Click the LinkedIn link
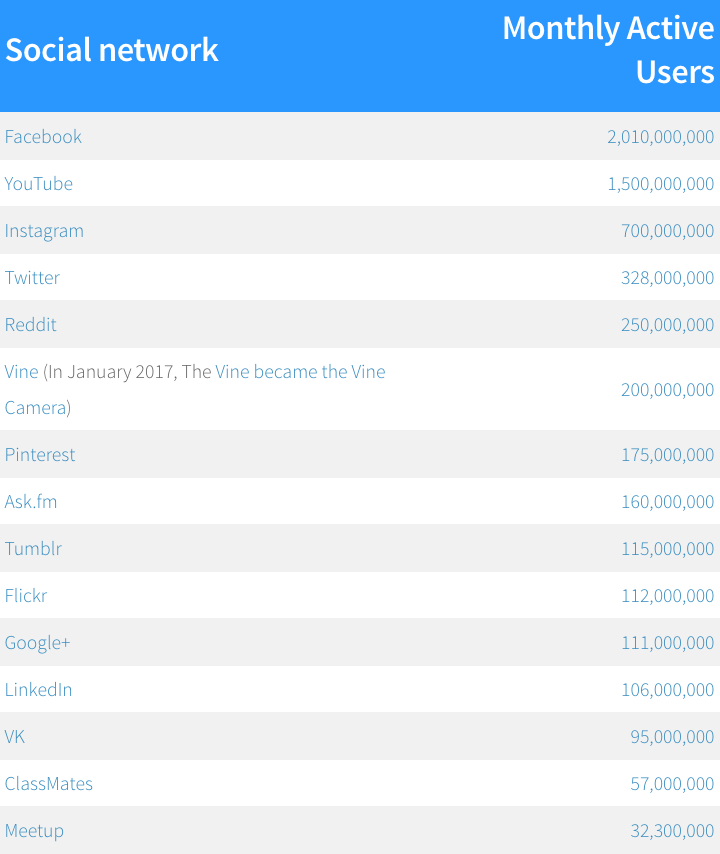Image resolution: width=720 pixels, height=854 pixels. 39,690
